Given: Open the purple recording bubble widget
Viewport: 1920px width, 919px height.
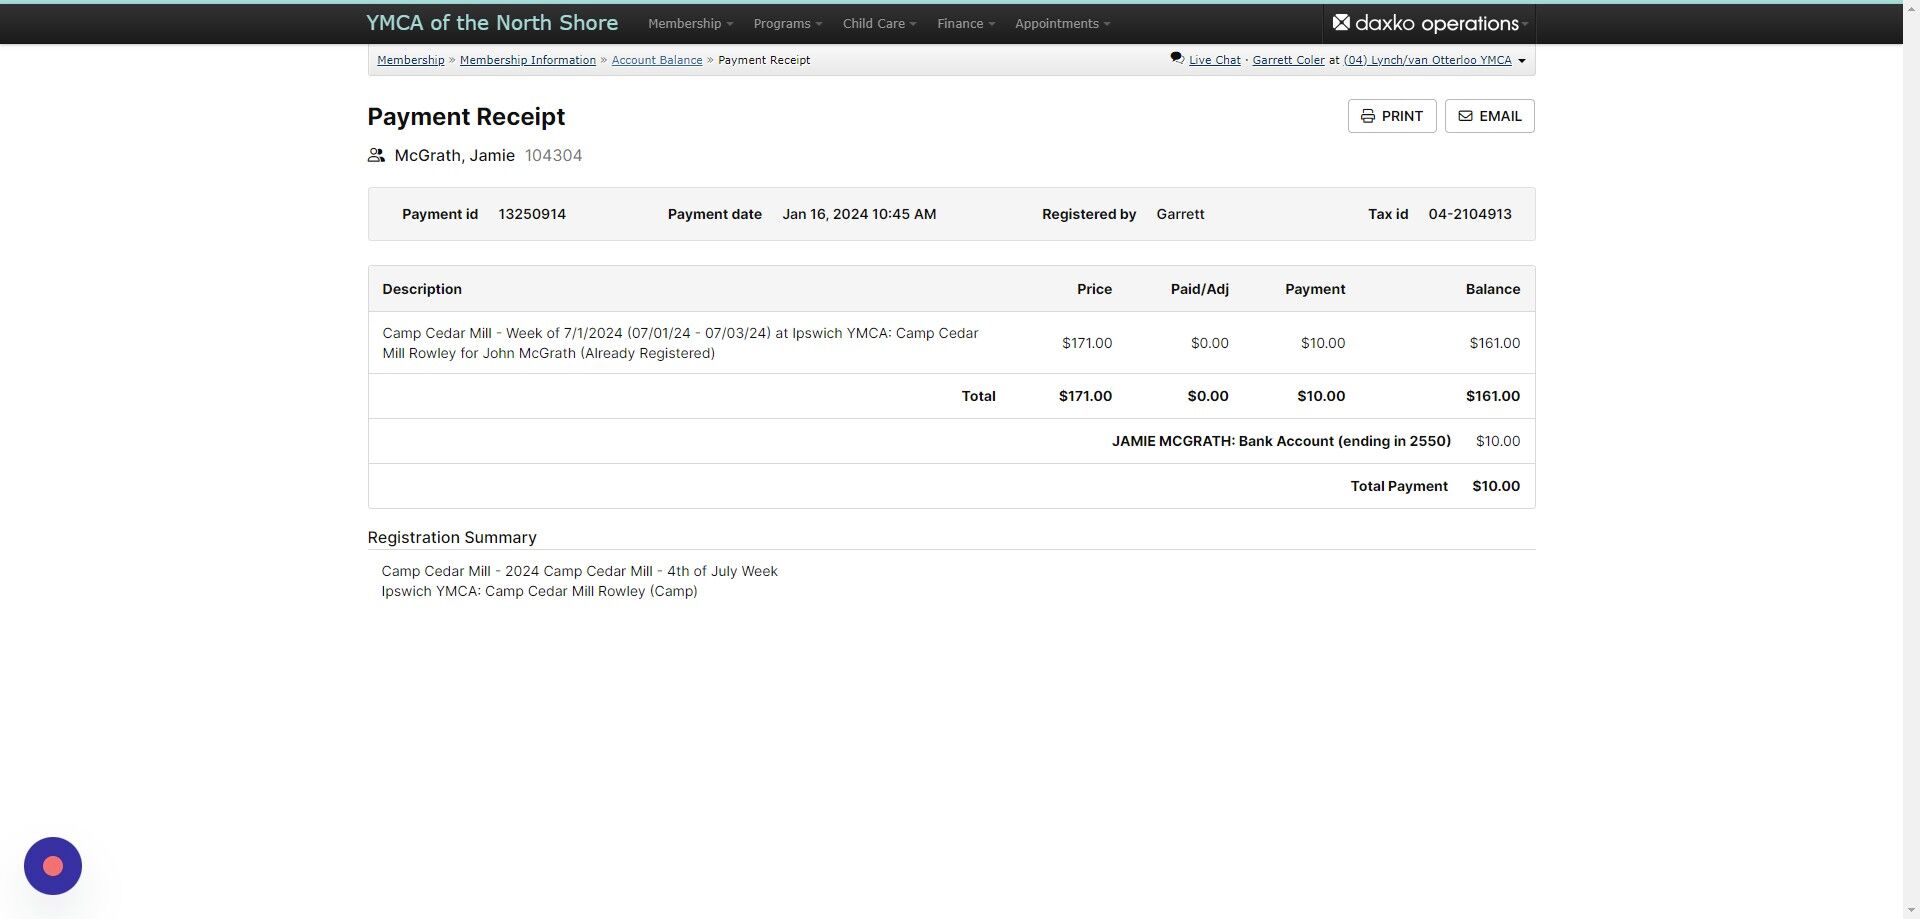Looking at the screenshot, I should 53,866.
